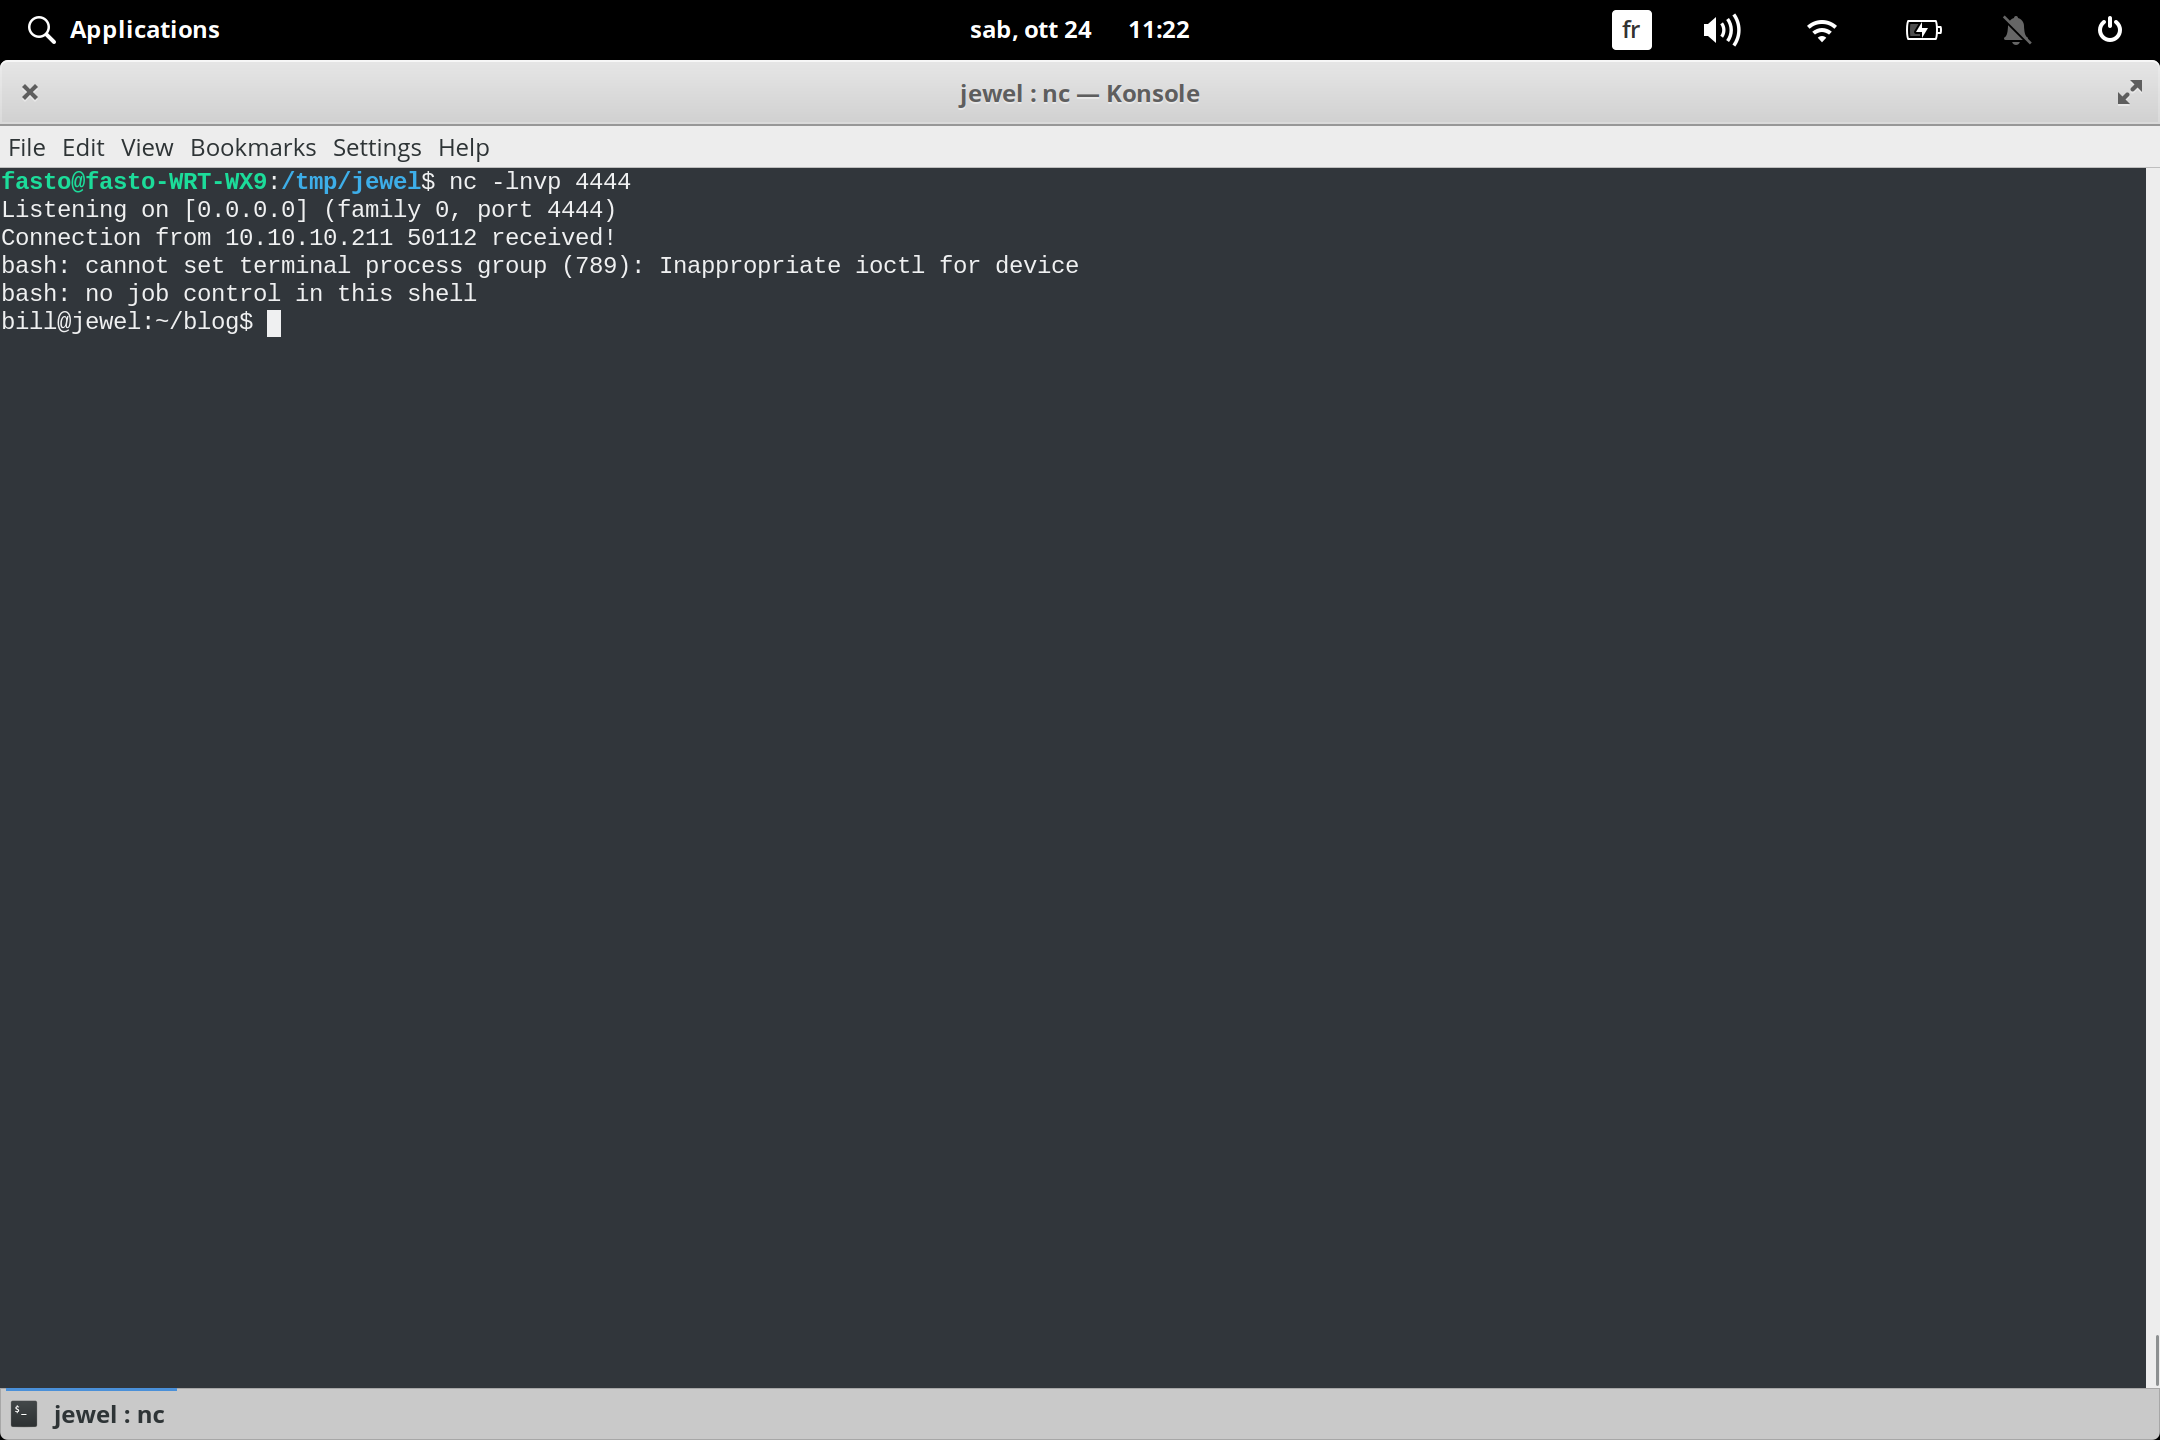Toggle the keyboard layout indicator showing fr
Screen dimensions: 2160x1440
1631,29
